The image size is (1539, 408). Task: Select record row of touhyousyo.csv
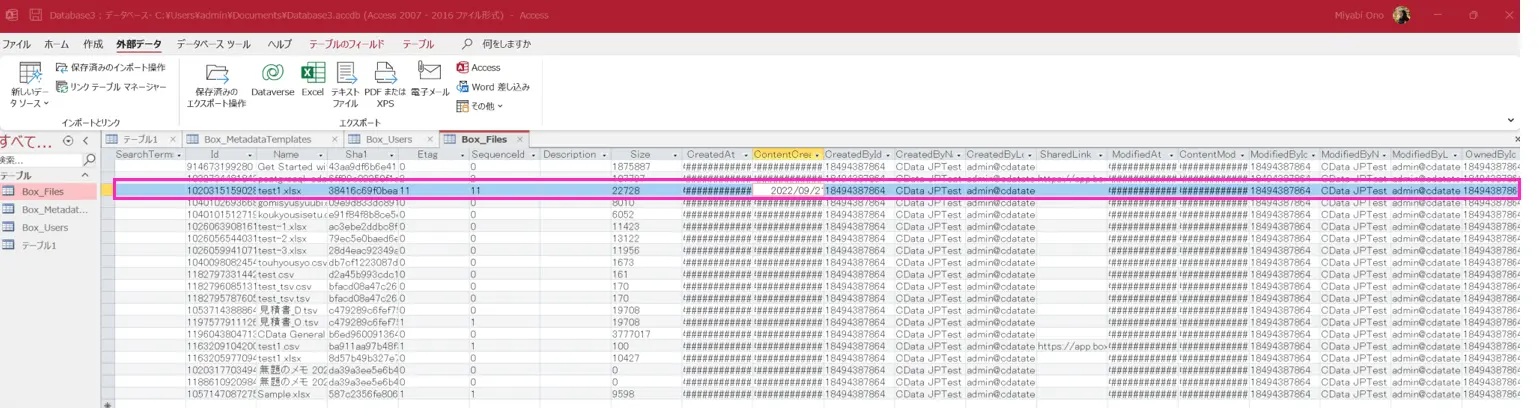[x=107, y=263]
